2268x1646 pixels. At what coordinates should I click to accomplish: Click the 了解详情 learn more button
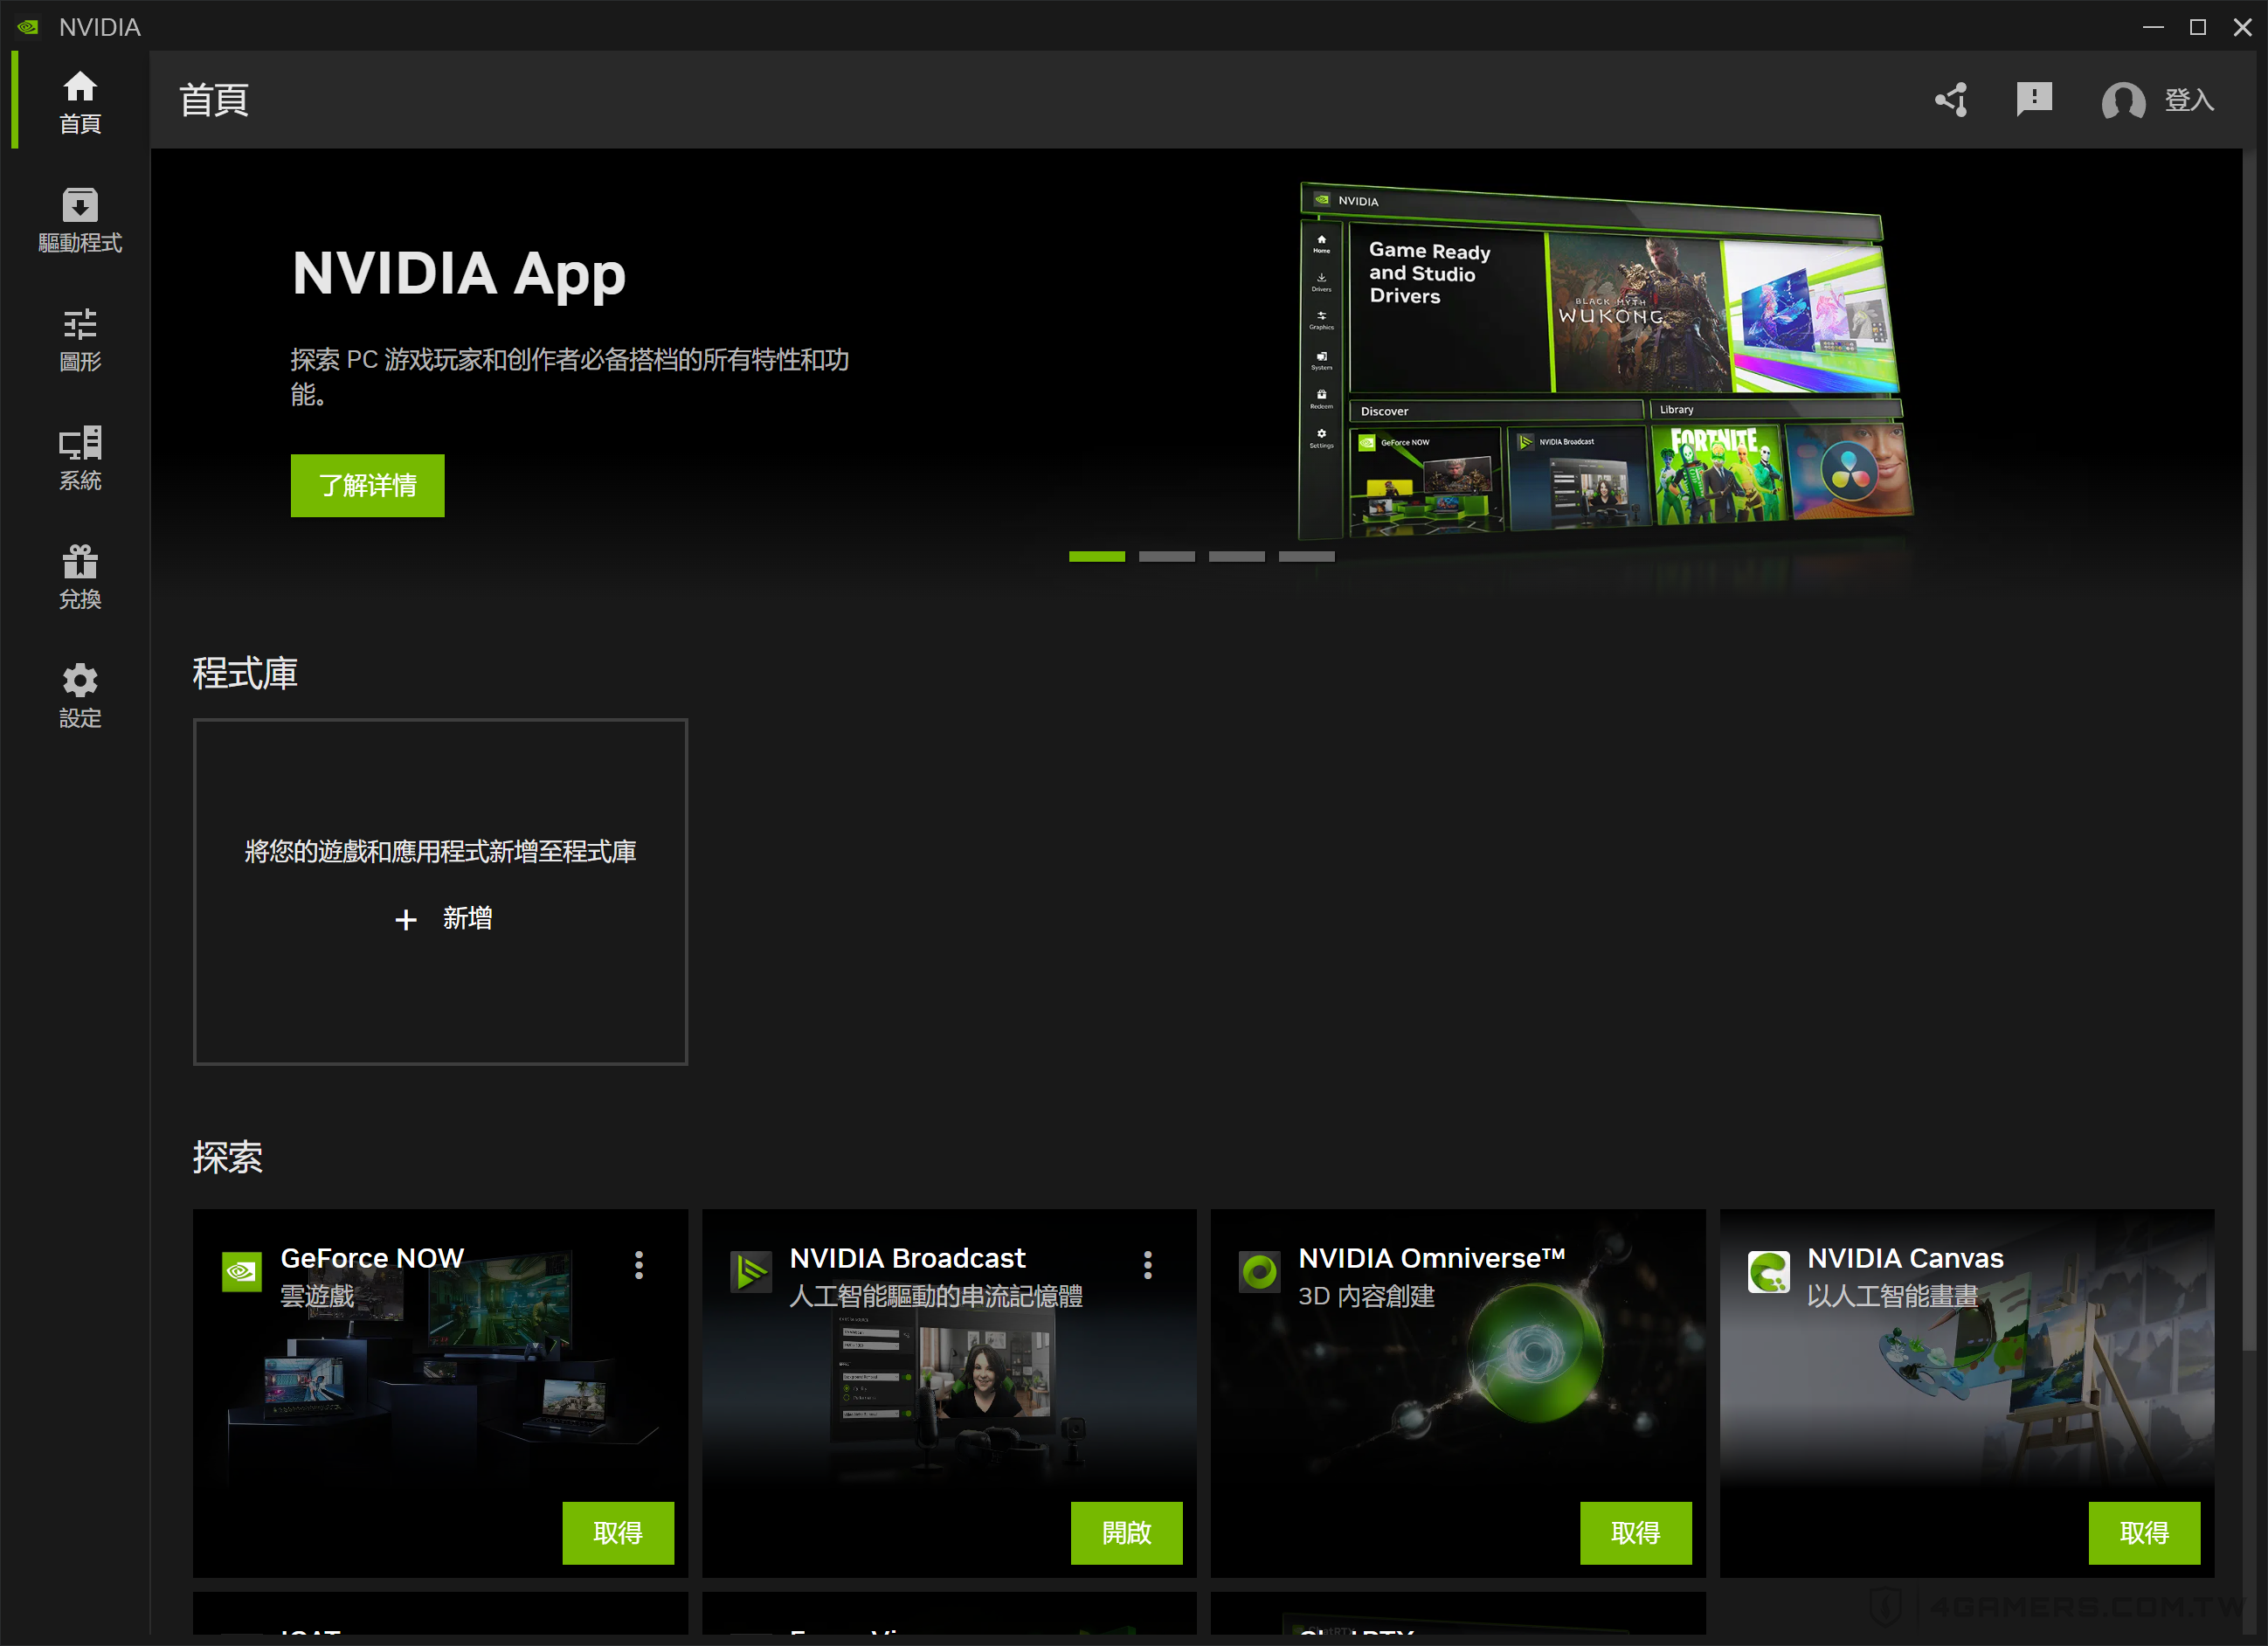coord(367,485)
